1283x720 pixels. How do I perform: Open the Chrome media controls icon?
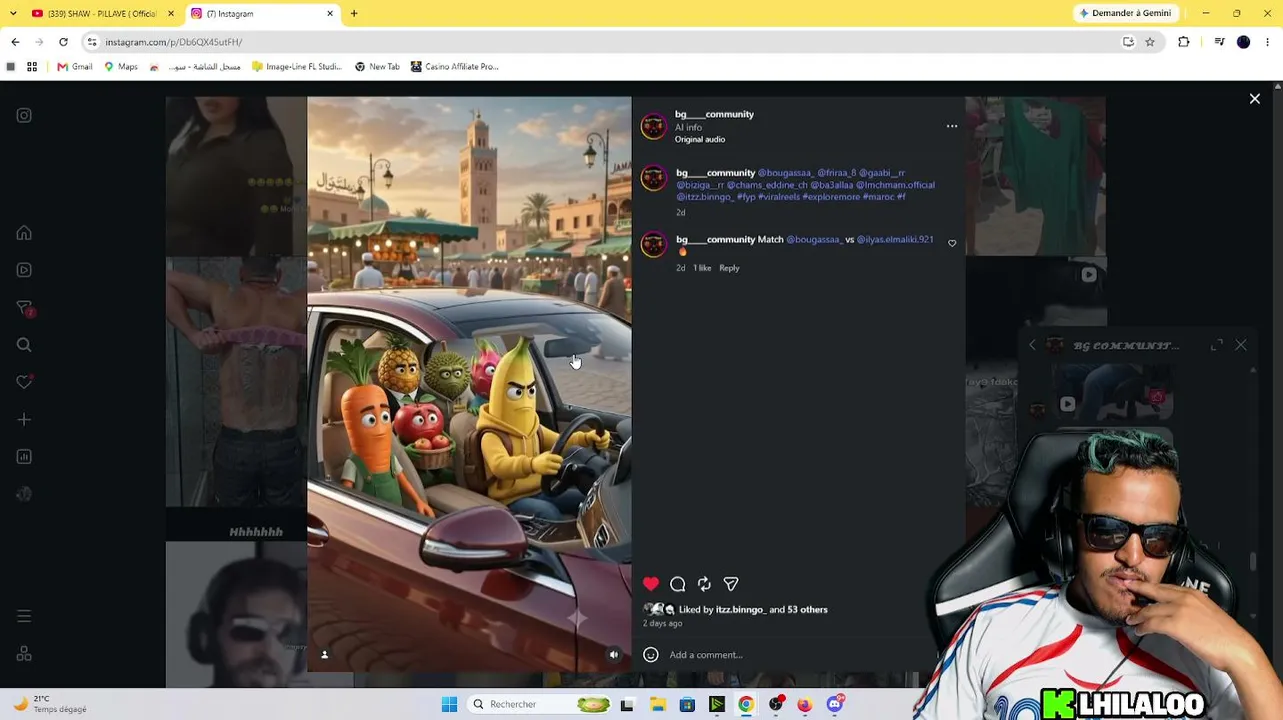coord(1219,42)
